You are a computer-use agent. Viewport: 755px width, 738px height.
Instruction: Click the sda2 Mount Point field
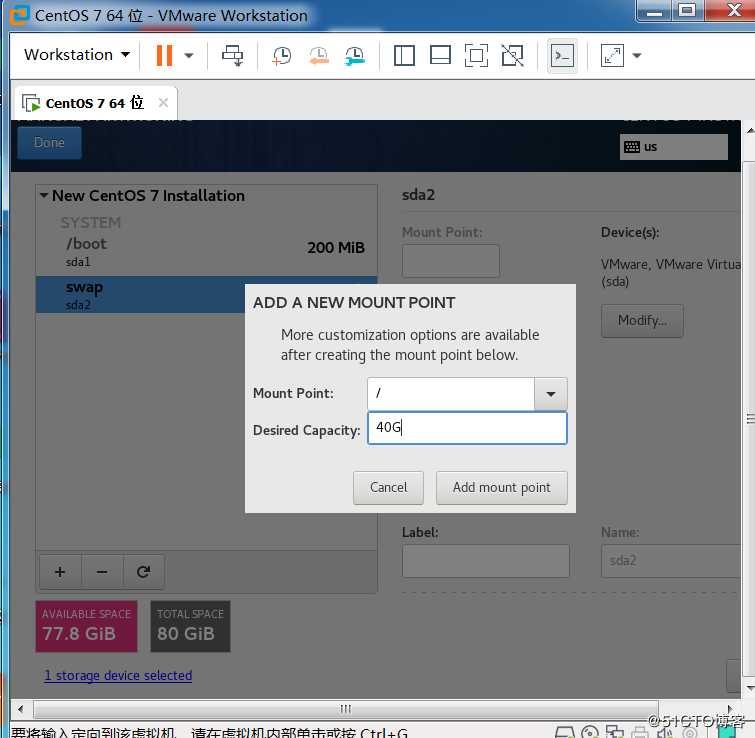[451, 261]
